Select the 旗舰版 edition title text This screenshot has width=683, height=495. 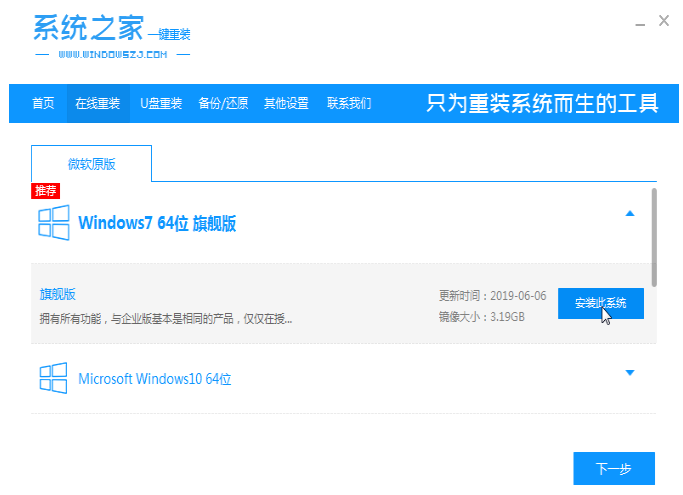tap(57, 294)
